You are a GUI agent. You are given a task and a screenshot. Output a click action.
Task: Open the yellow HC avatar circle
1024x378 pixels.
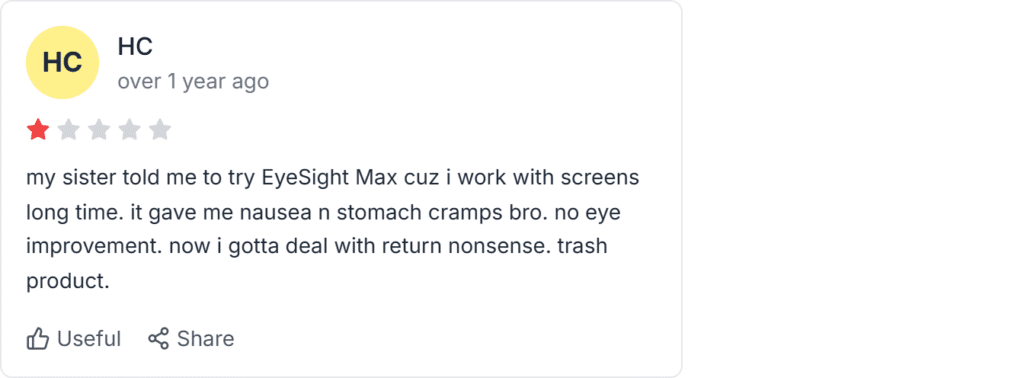click(x=62, y=63)
